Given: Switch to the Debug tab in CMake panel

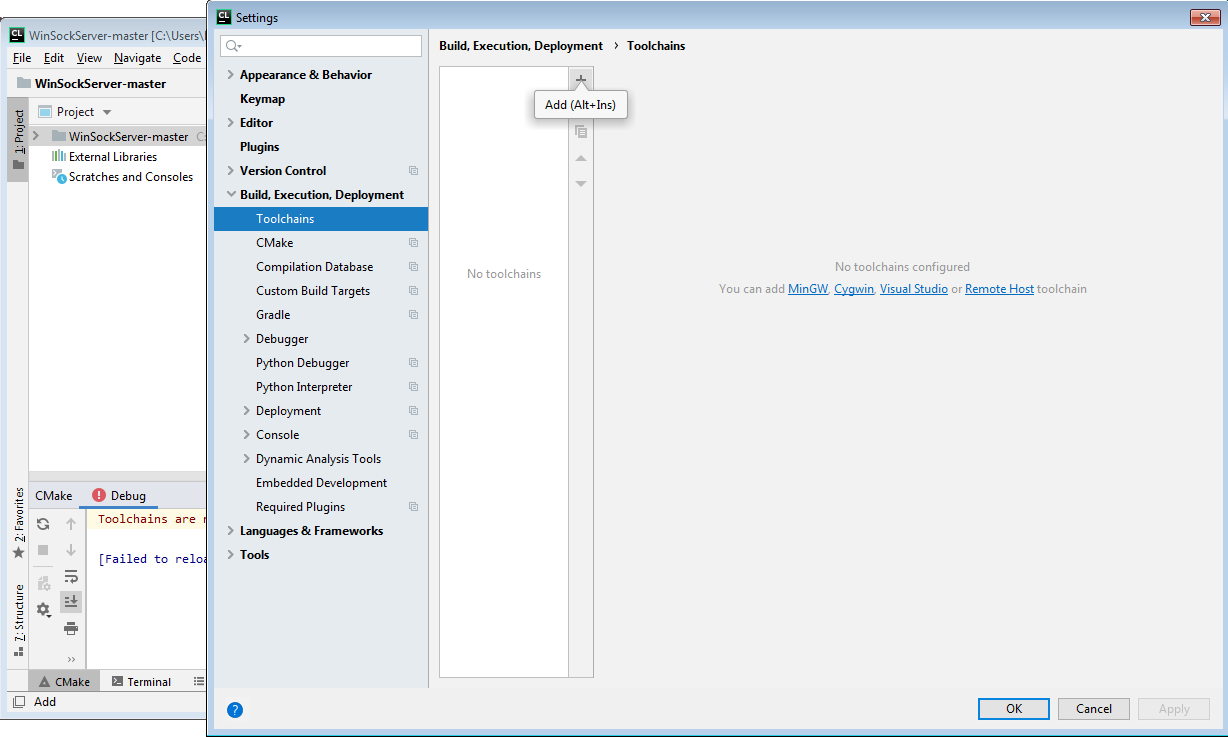Looking at the screenshot, I should tap(119, 495).
